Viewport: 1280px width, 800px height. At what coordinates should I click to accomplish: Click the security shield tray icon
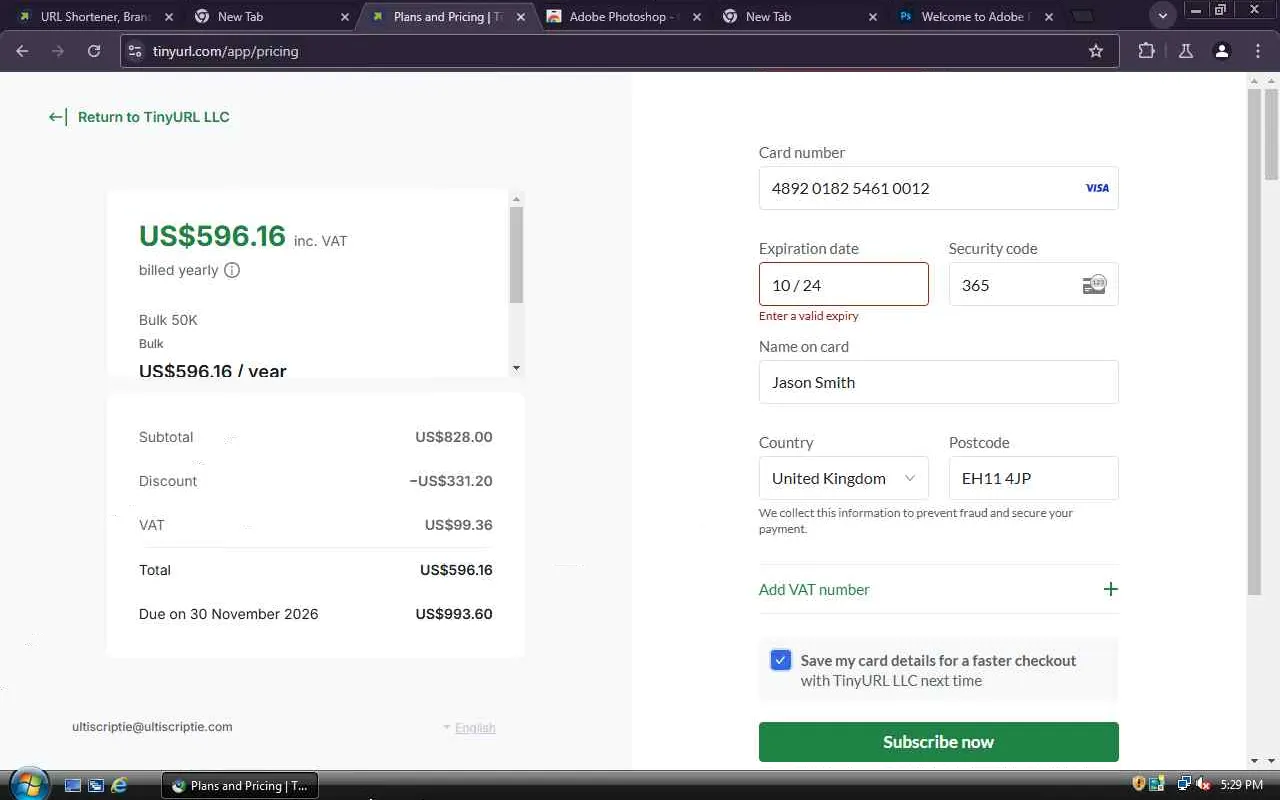[1138, 785]
